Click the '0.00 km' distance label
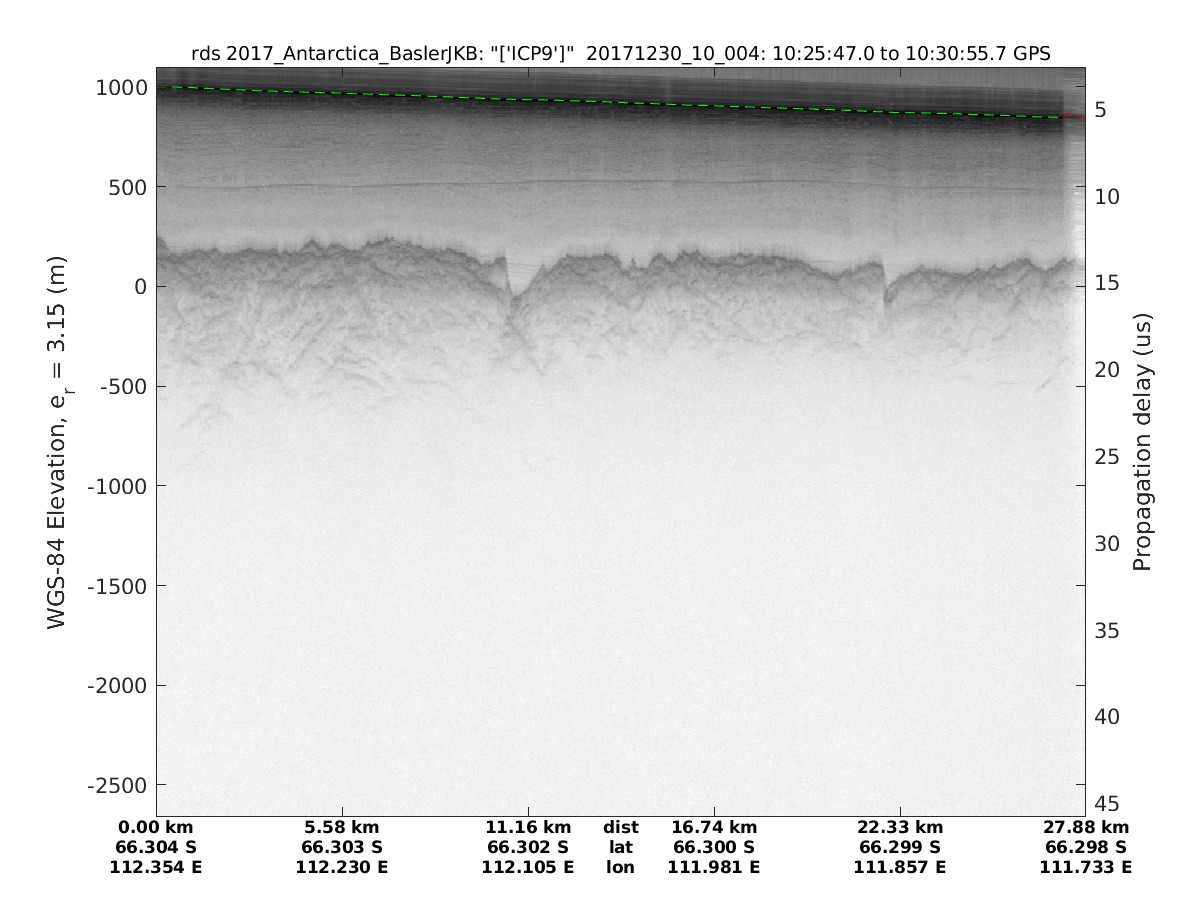 pyautogui.click(x=156, y=827)
